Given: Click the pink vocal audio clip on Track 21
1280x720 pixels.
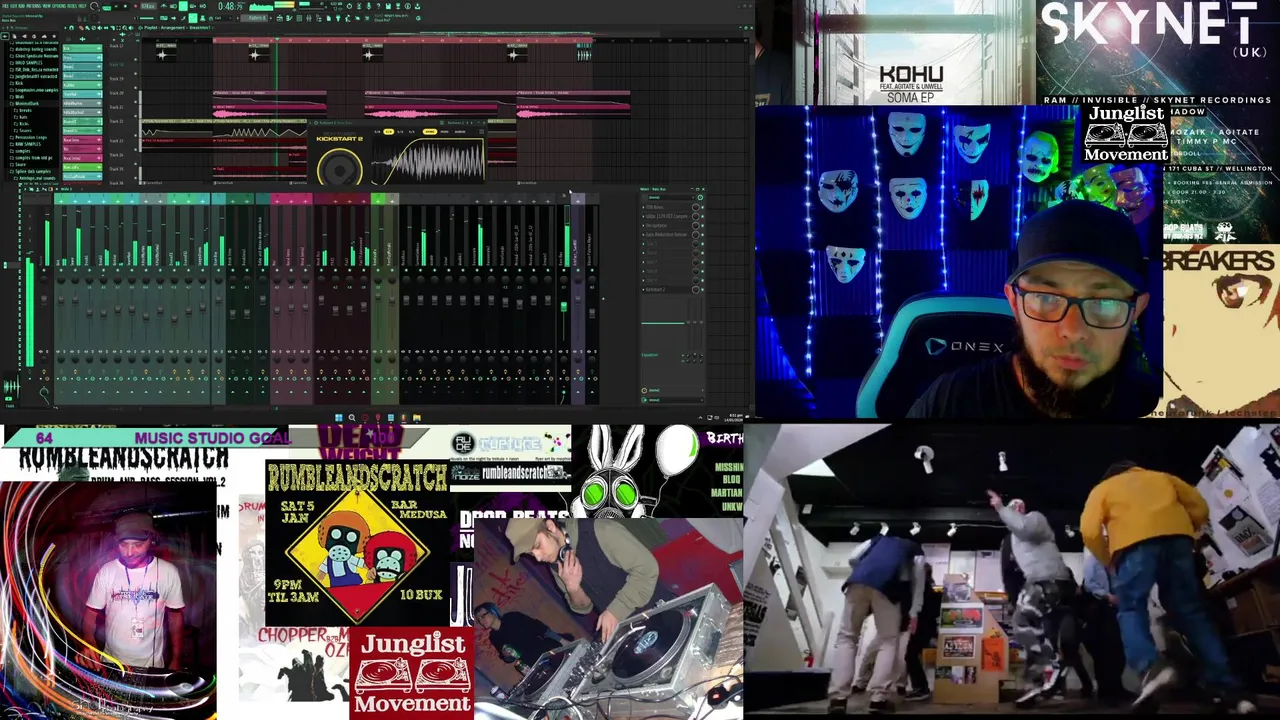Looking at the screenshot, I should 270,113.
